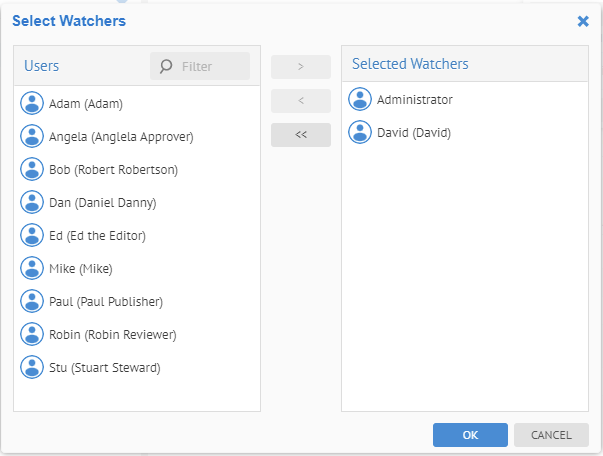Click Dan's user avatar icon
Screen dimensions: 603x456
click(x=32, y=202)
